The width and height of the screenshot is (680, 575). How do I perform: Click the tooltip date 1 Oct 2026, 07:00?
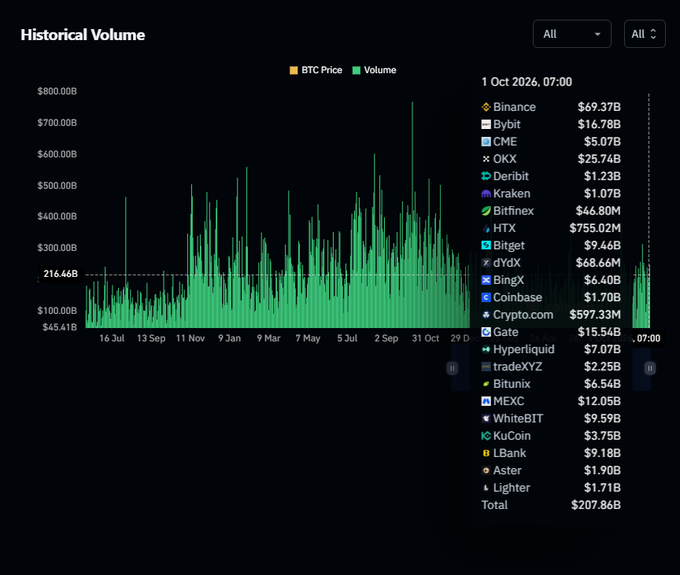527,82
